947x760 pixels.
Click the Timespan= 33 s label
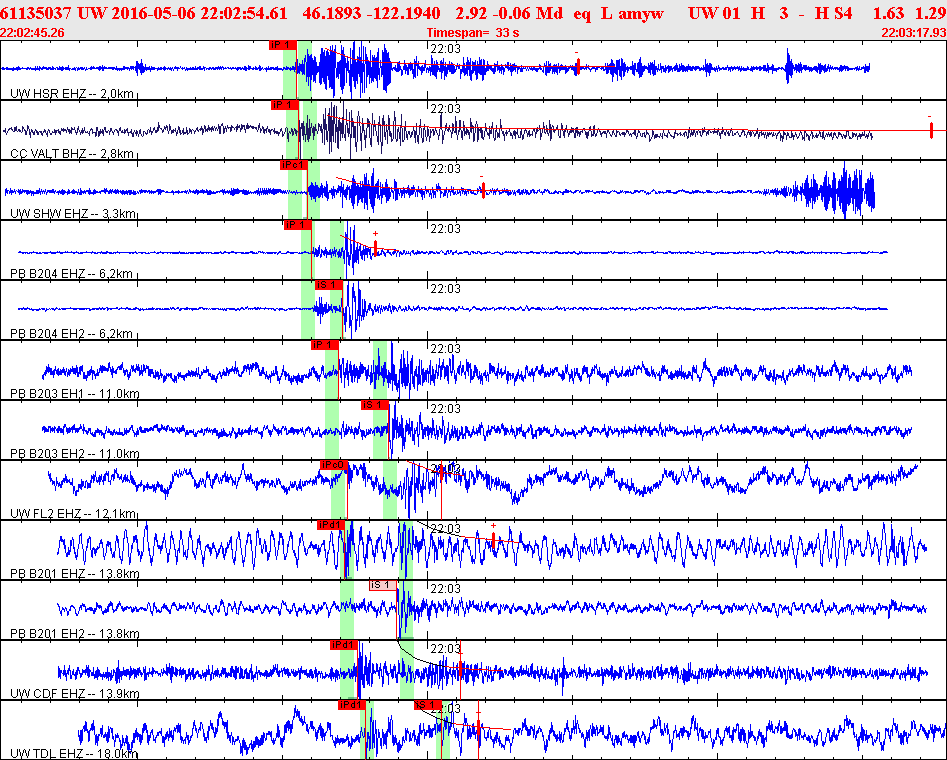pos(473,33)
